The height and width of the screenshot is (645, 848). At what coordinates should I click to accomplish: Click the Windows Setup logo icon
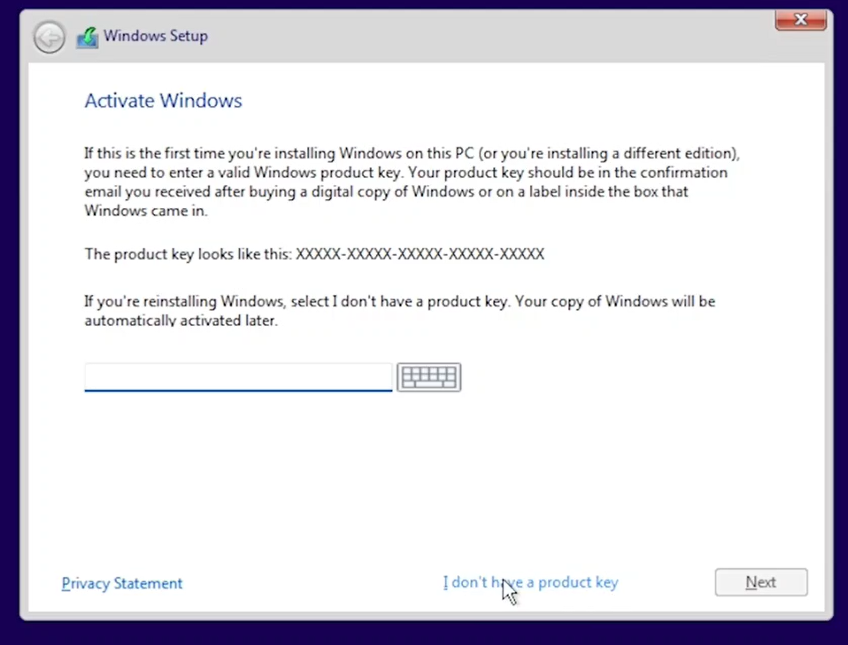[x=87, y=37]
